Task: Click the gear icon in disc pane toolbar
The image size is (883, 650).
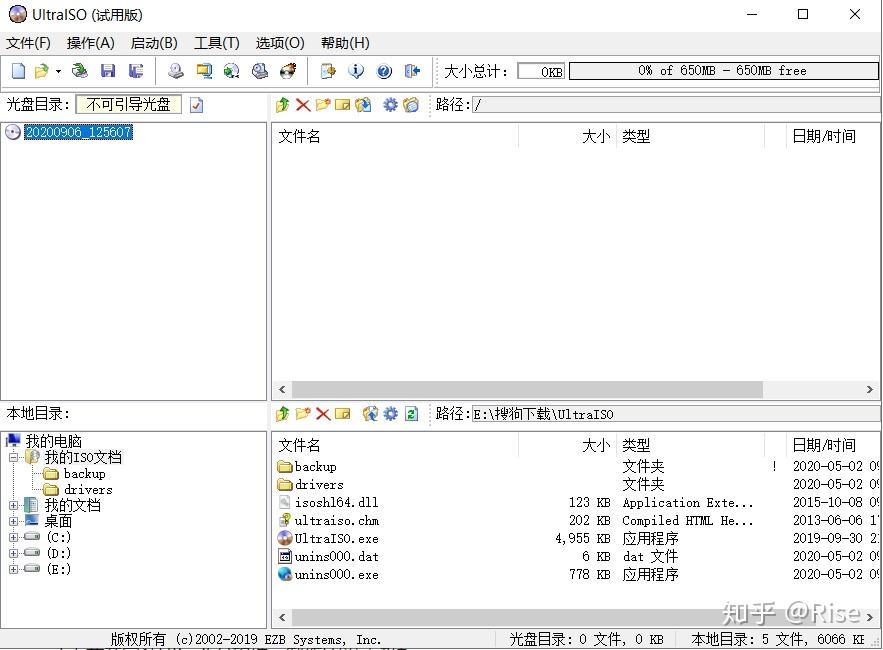Action: [390, 105]
